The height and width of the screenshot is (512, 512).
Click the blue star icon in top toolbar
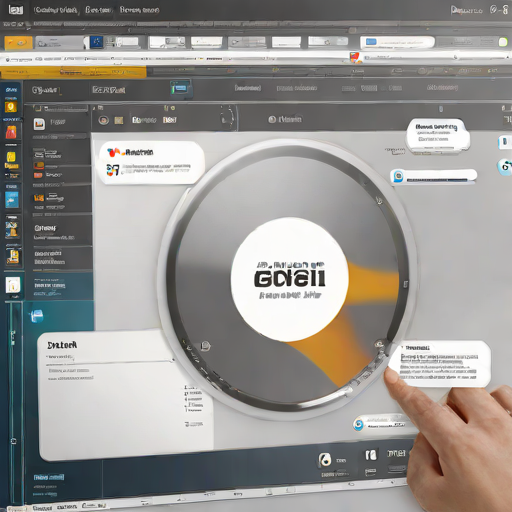click(97, 42)
